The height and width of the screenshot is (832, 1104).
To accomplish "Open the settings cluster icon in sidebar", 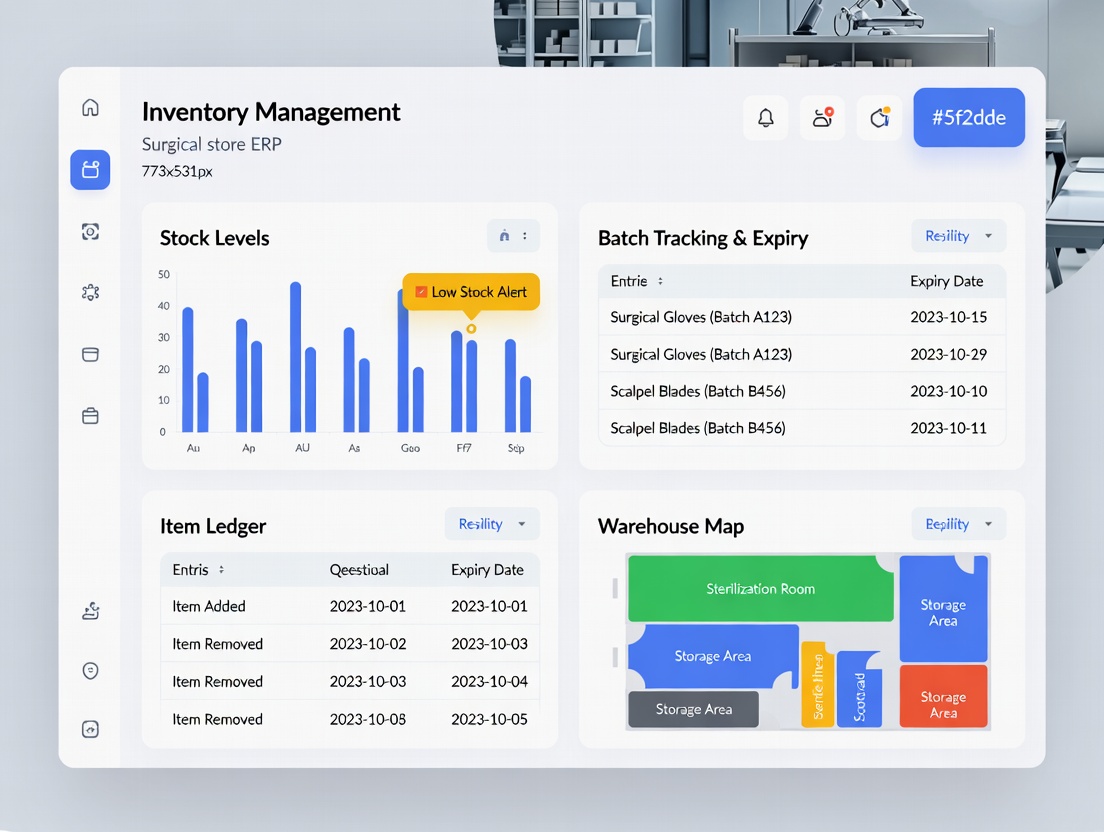I will (90, 292).
